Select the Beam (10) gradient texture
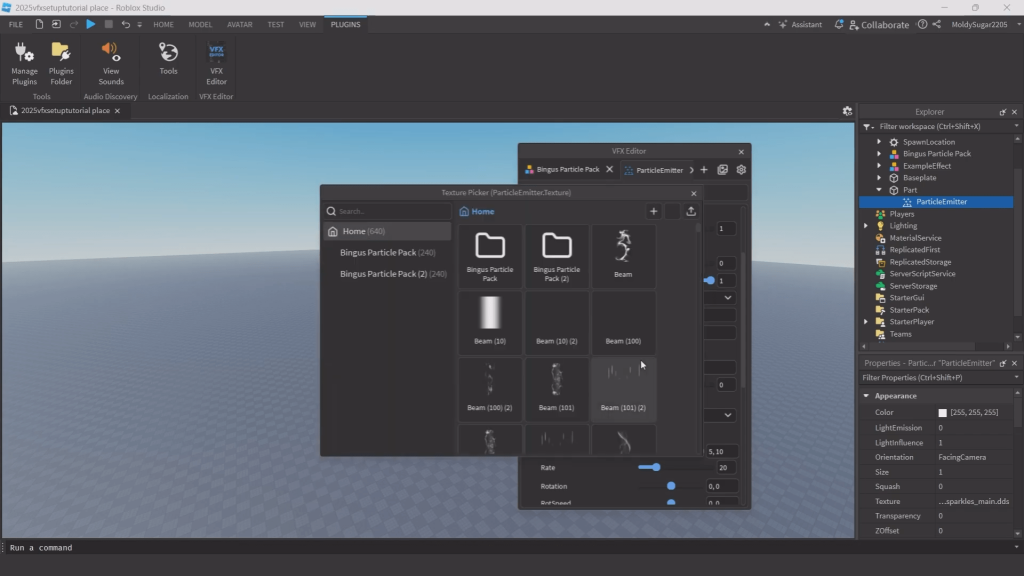The height and width of the screenshot is (576, 1024). point(490,323)
